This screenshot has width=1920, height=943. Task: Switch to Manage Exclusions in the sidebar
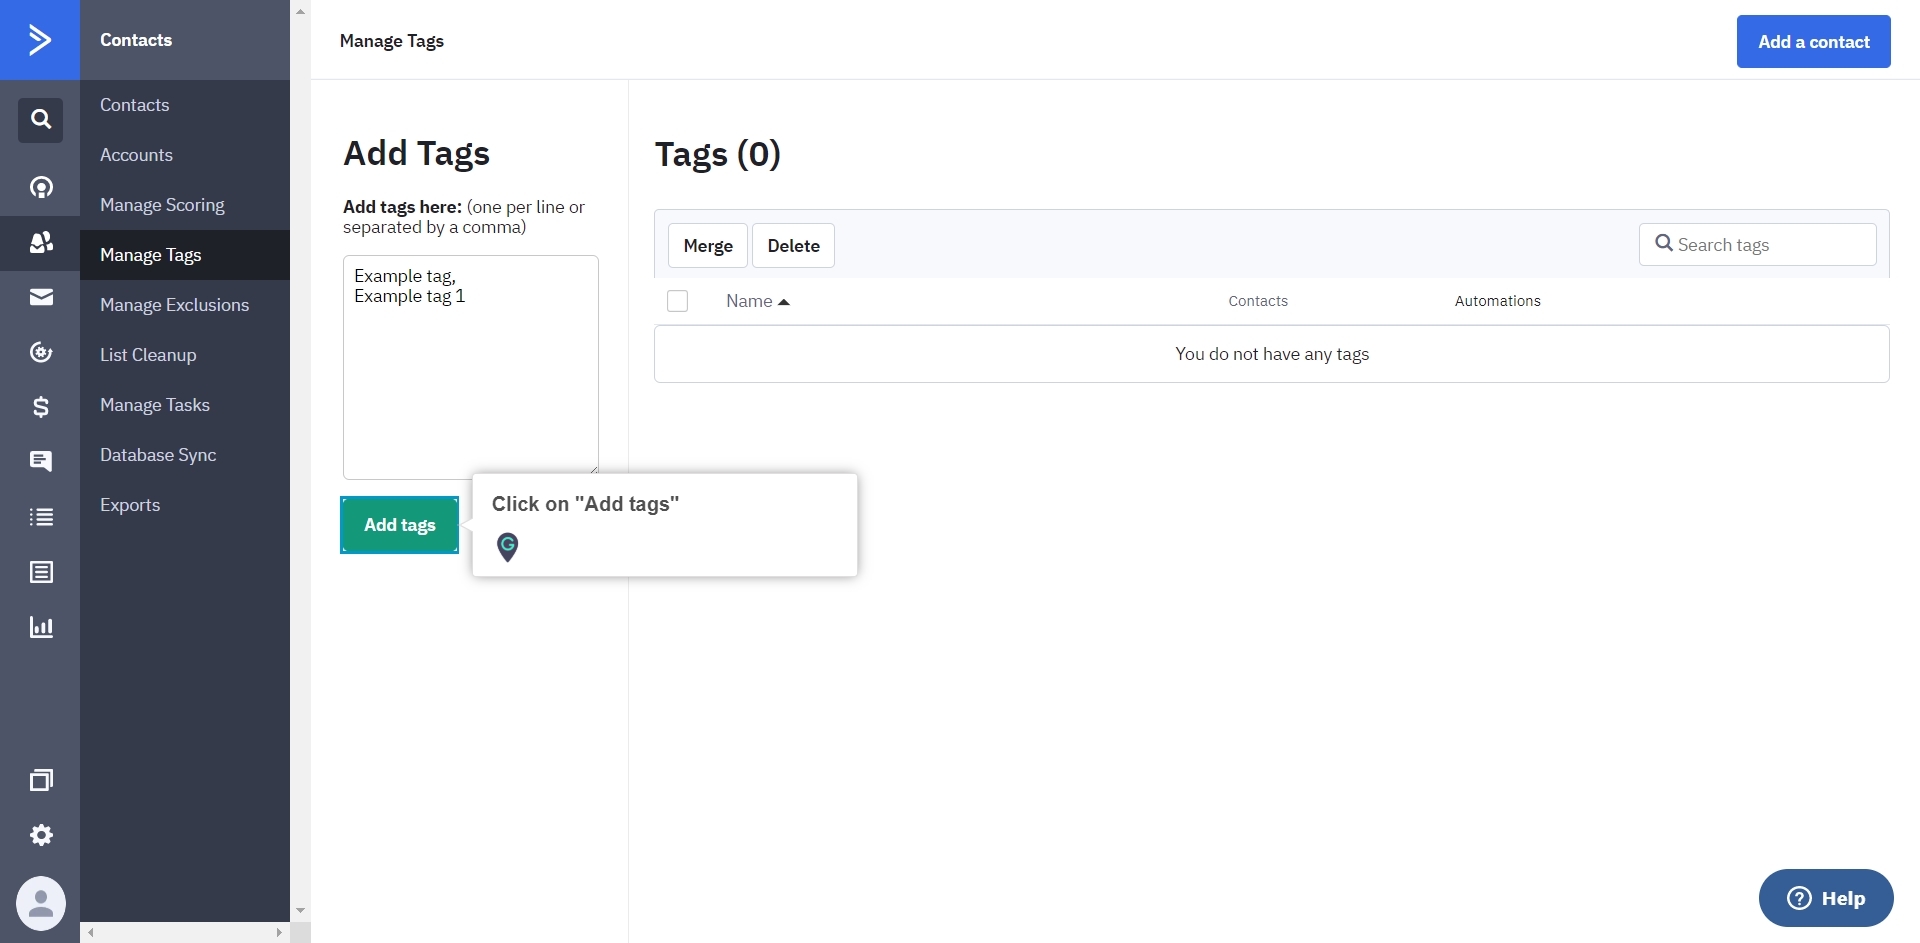tap(175, 304)
